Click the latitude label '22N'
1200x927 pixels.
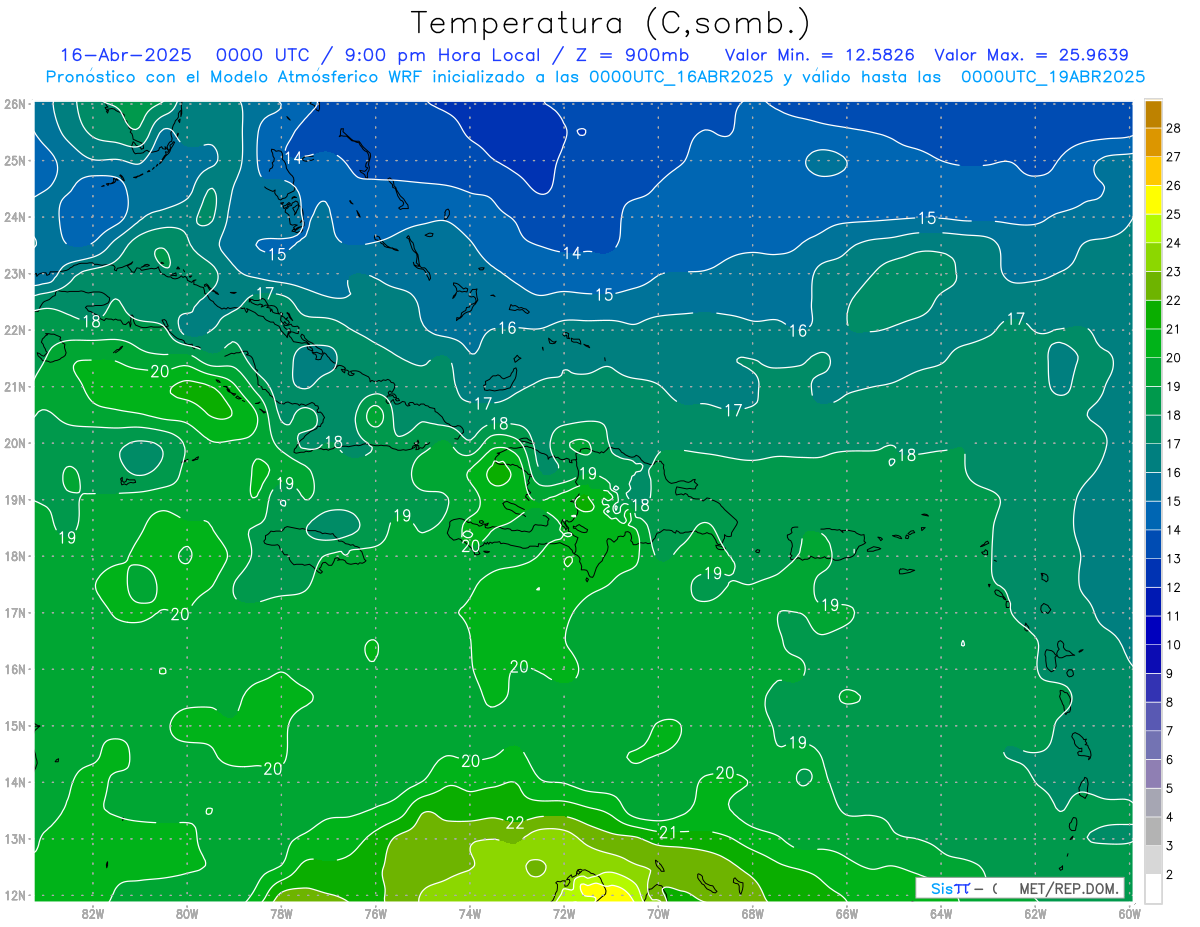[x=14, y=330]
